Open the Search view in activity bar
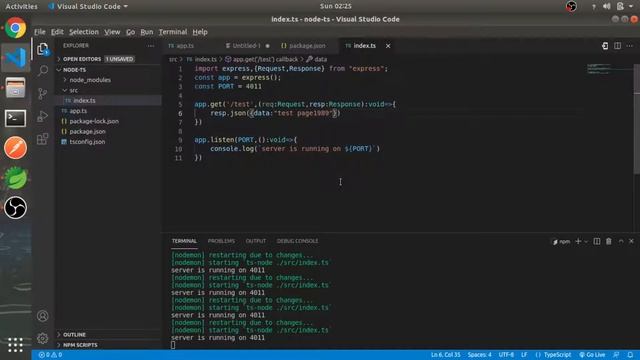640x360 pixels. [42, 71]
